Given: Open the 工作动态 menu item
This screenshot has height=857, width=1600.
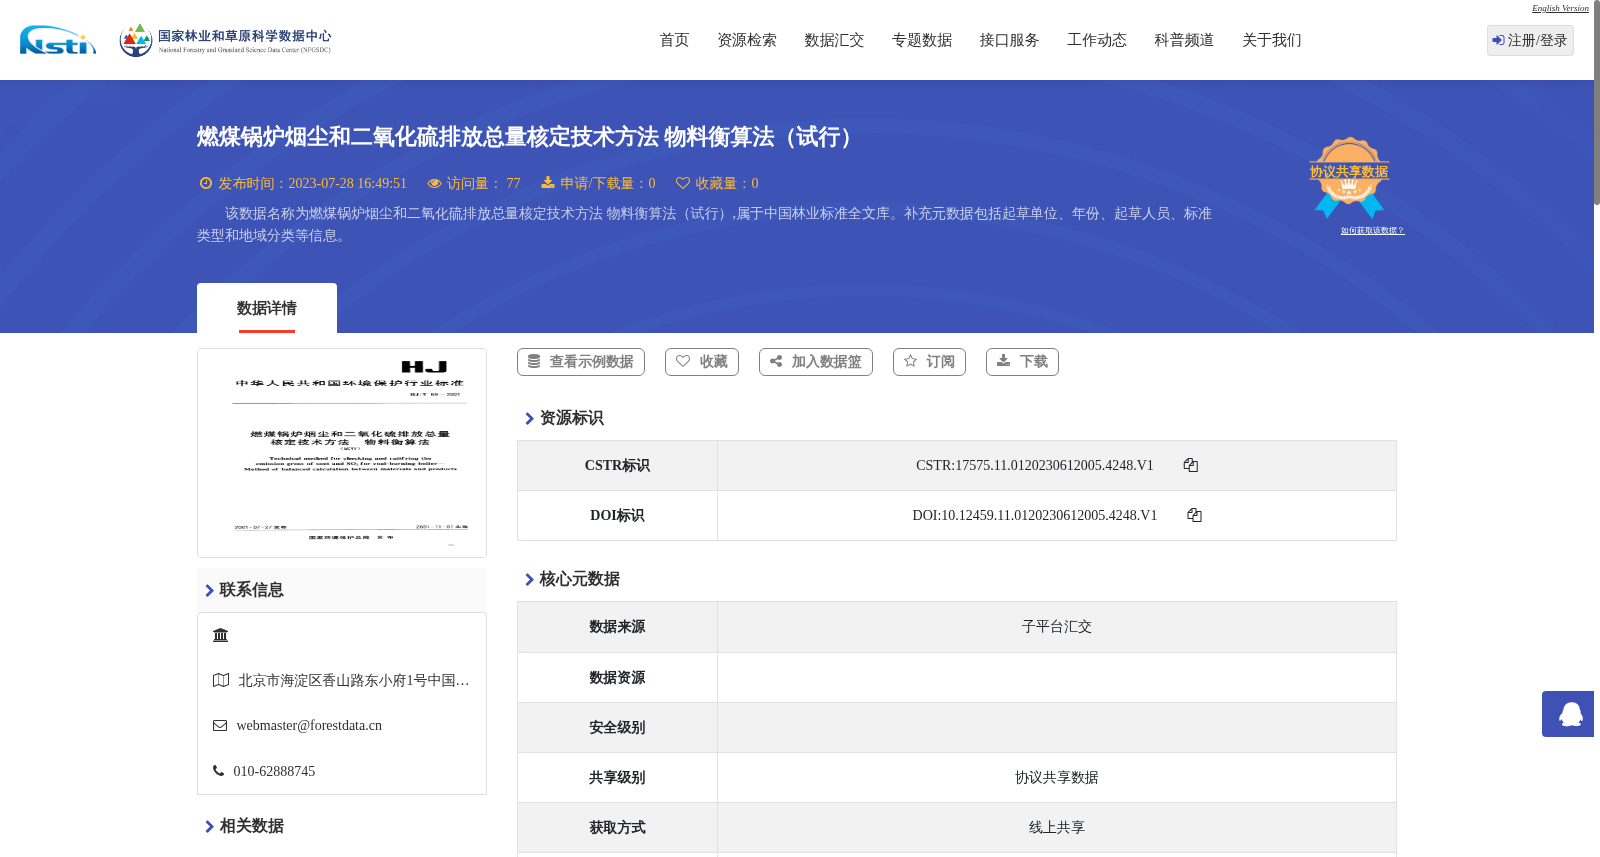Looking at the screenshot, I should tap(1097, 40).
